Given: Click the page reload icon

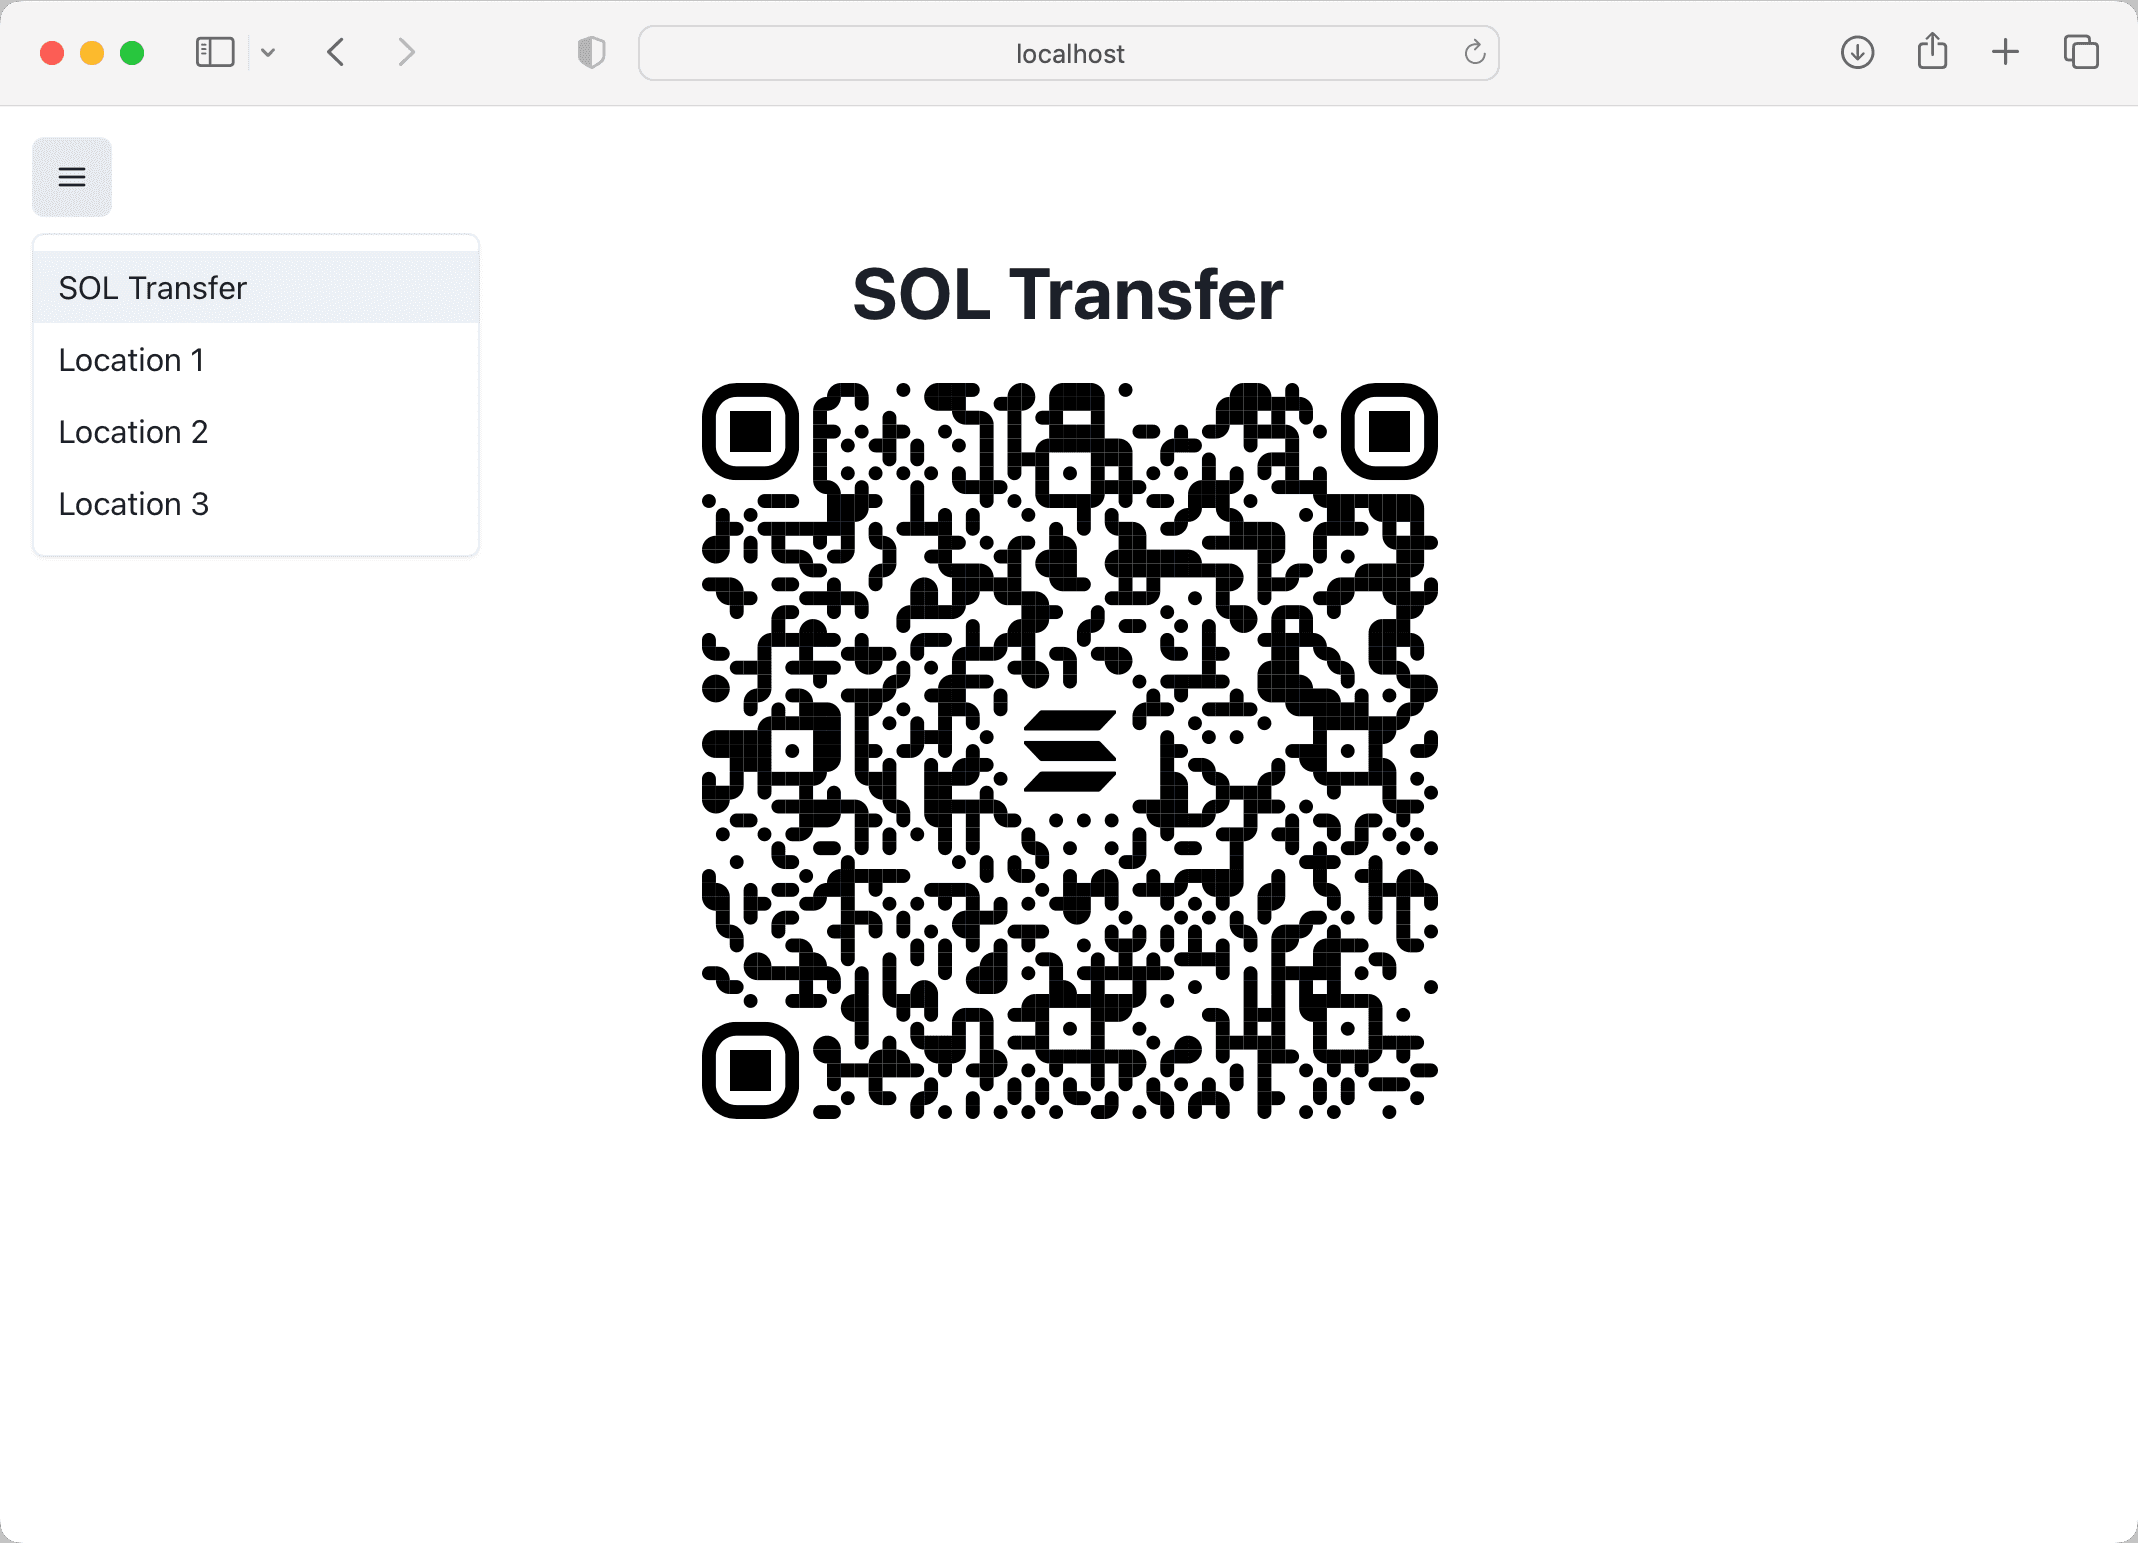Looking at the screenshot, I should point(1476,51).
